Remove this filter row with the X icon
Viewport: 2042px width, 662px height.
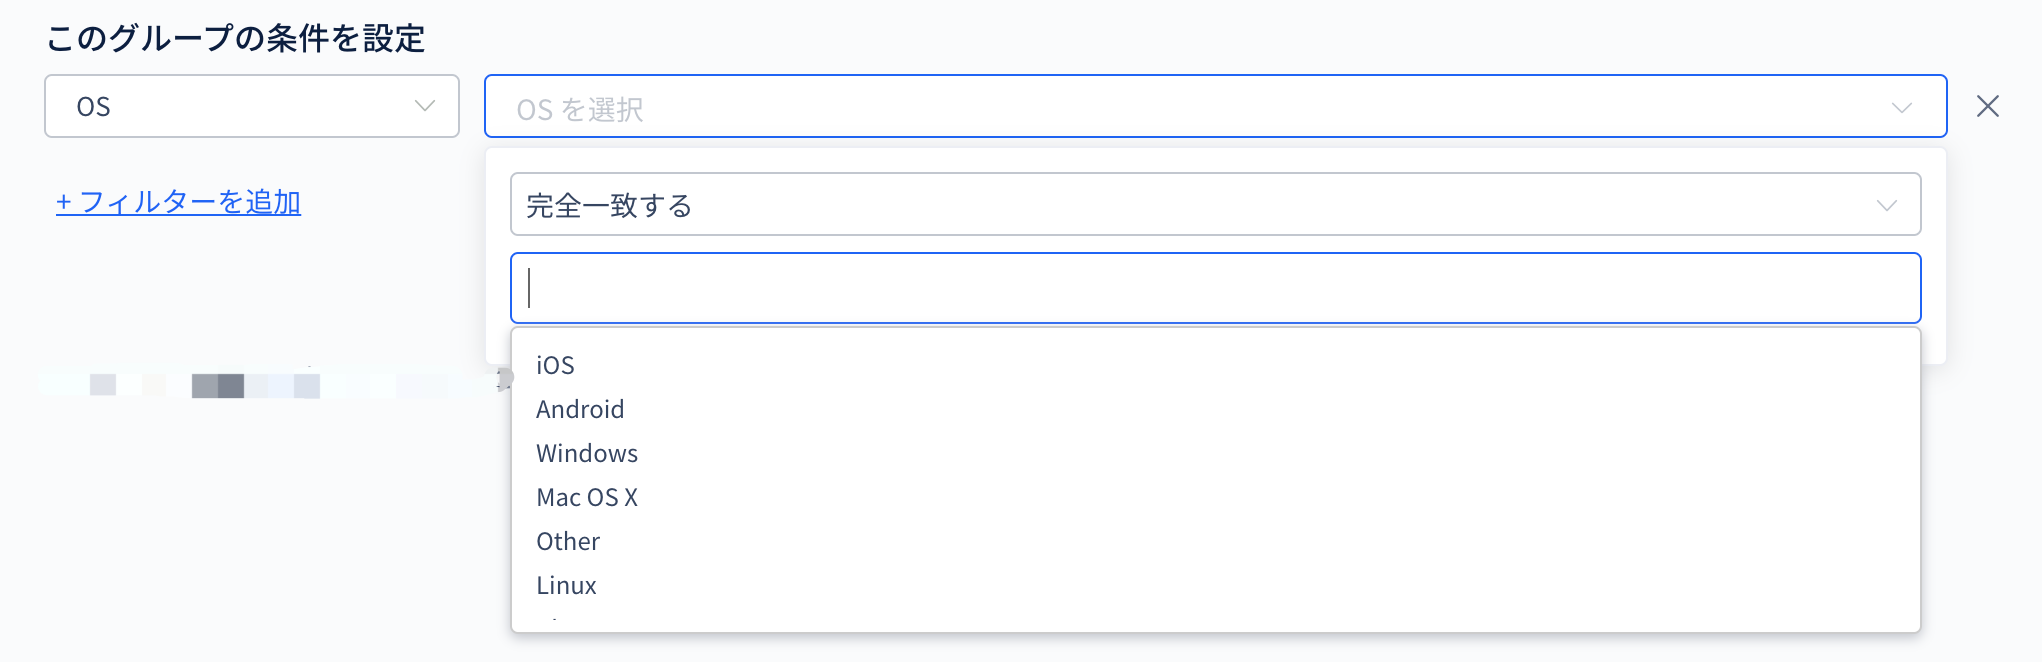(x=1987, y=106)
